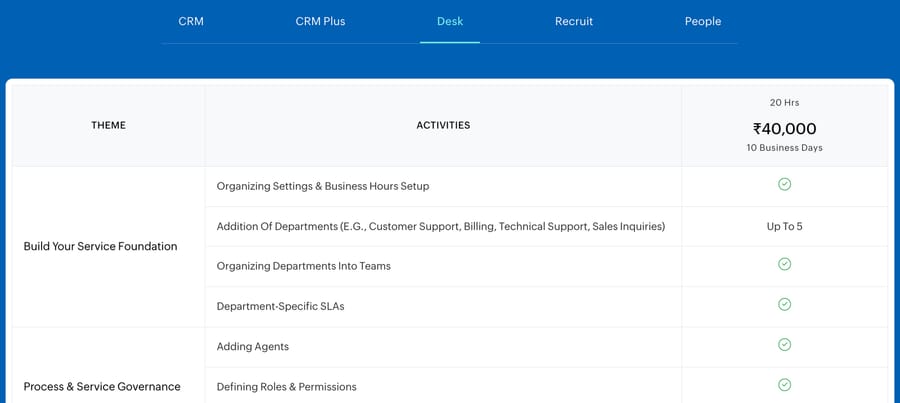Open the People tab
This screenshot has width=900, height=403.
703,22
